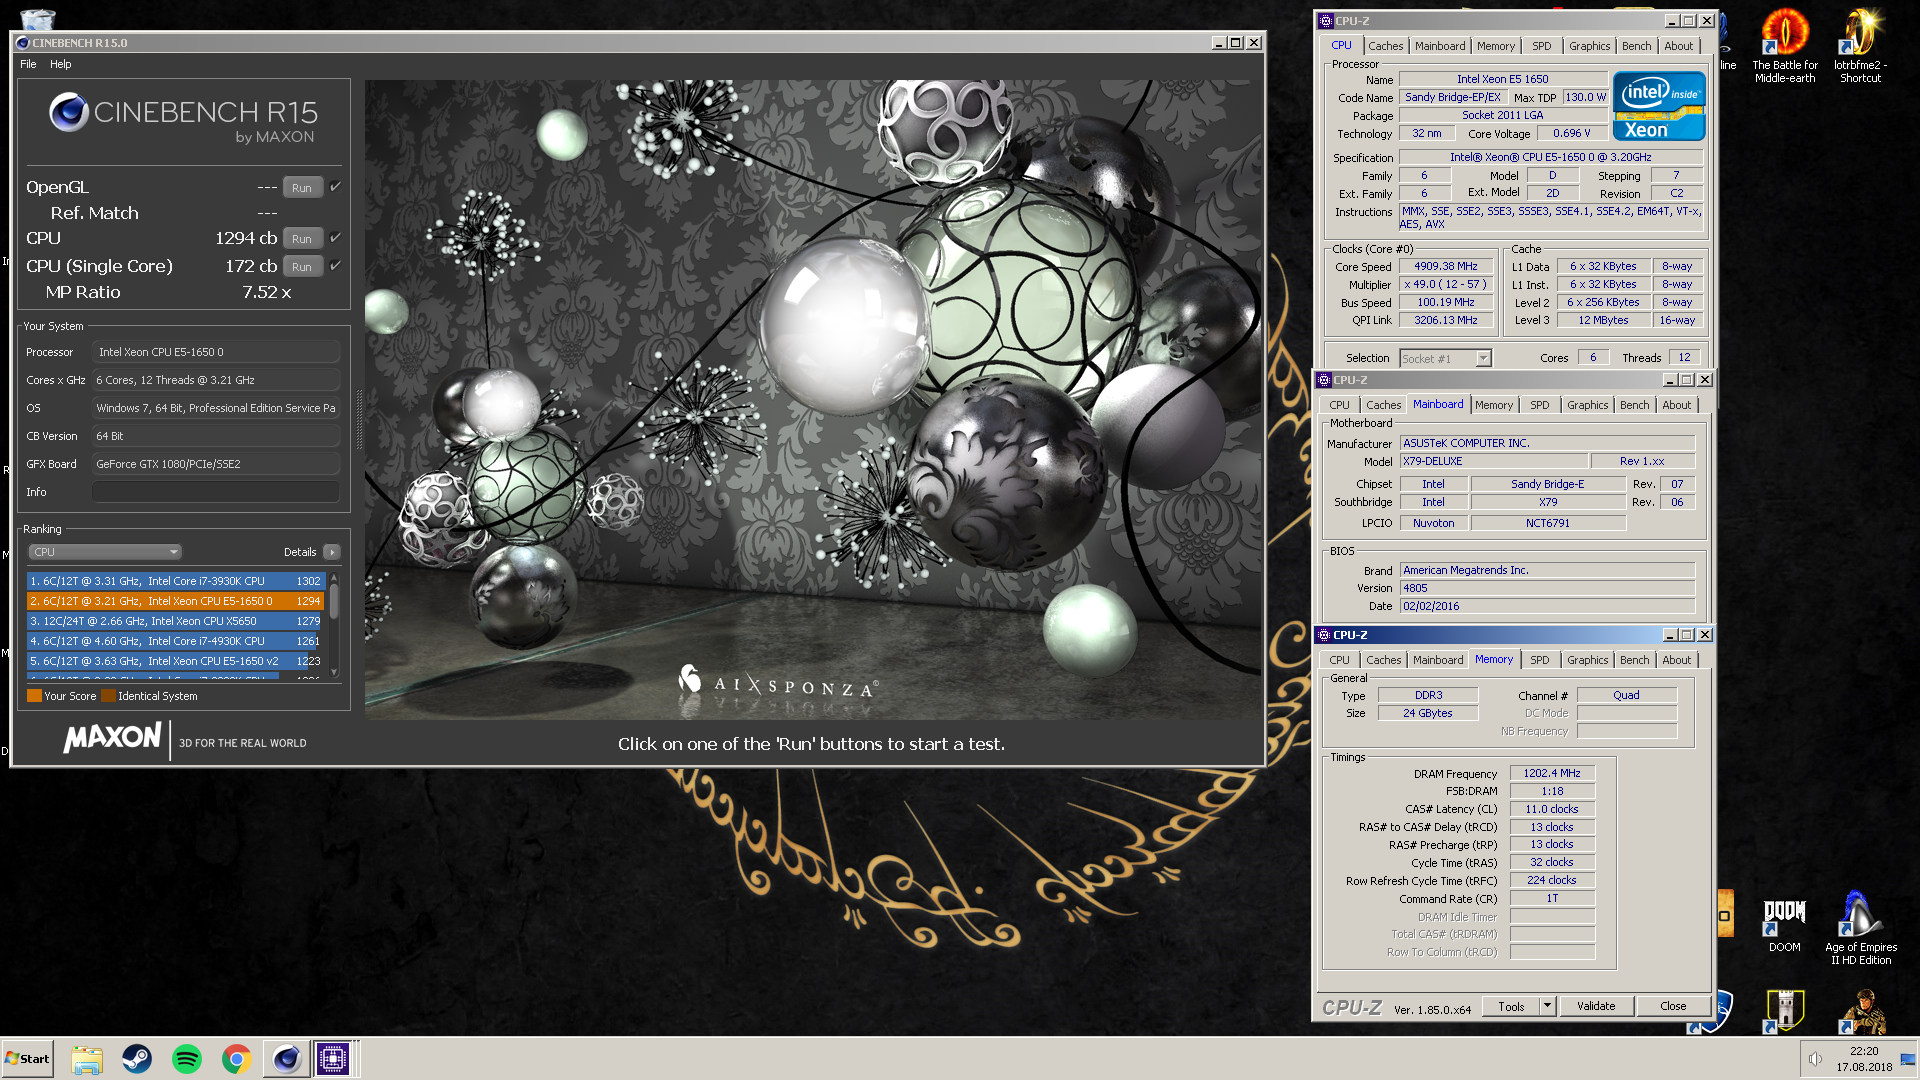Select ranking entry Intel Core i7-3930K CPU

point(175,581)
